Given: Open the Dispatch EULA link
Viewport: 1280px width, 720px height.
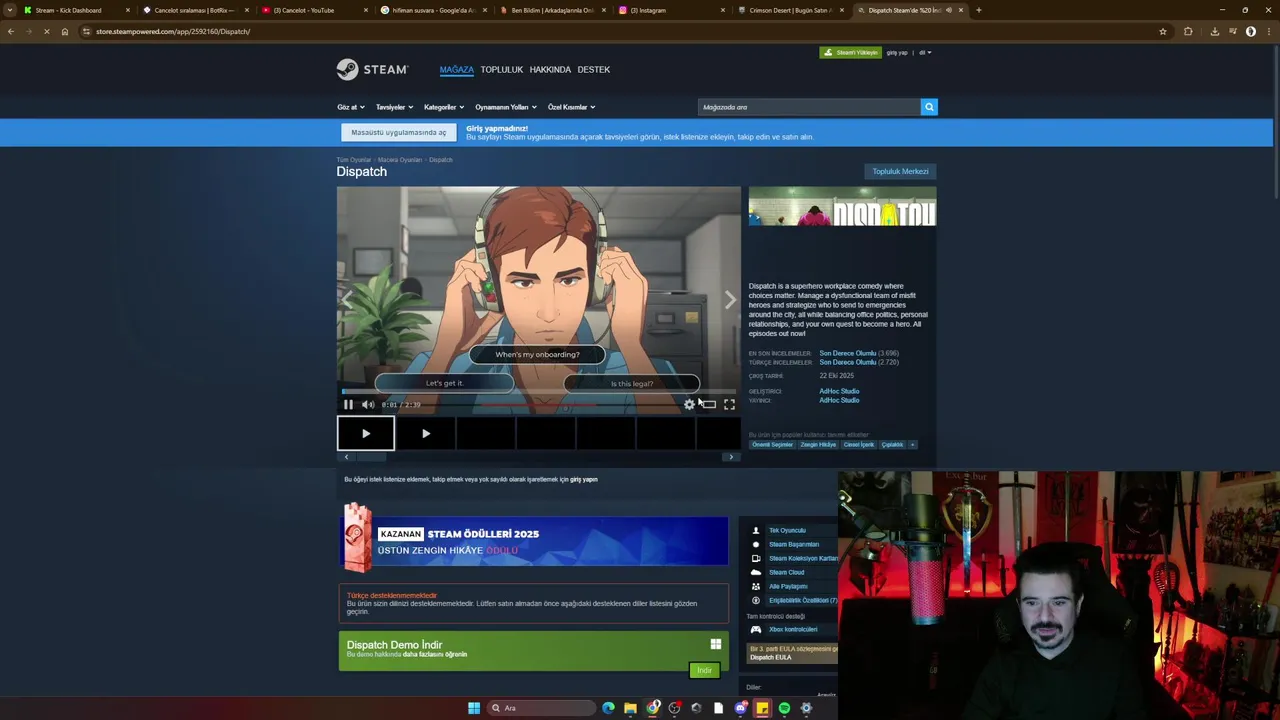Looking at the screenshot, I should pyautogui.click(x=771, y=657).
